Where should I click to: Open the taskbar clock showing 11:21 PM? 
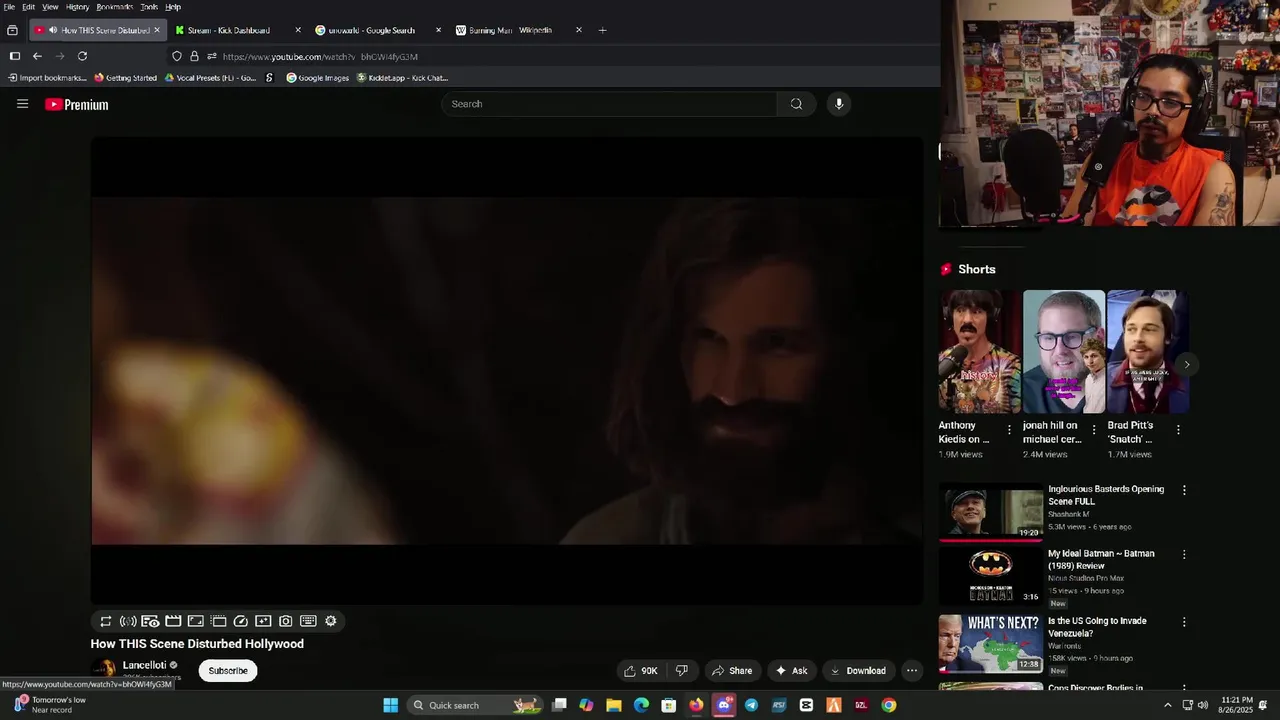[1236, 705]
